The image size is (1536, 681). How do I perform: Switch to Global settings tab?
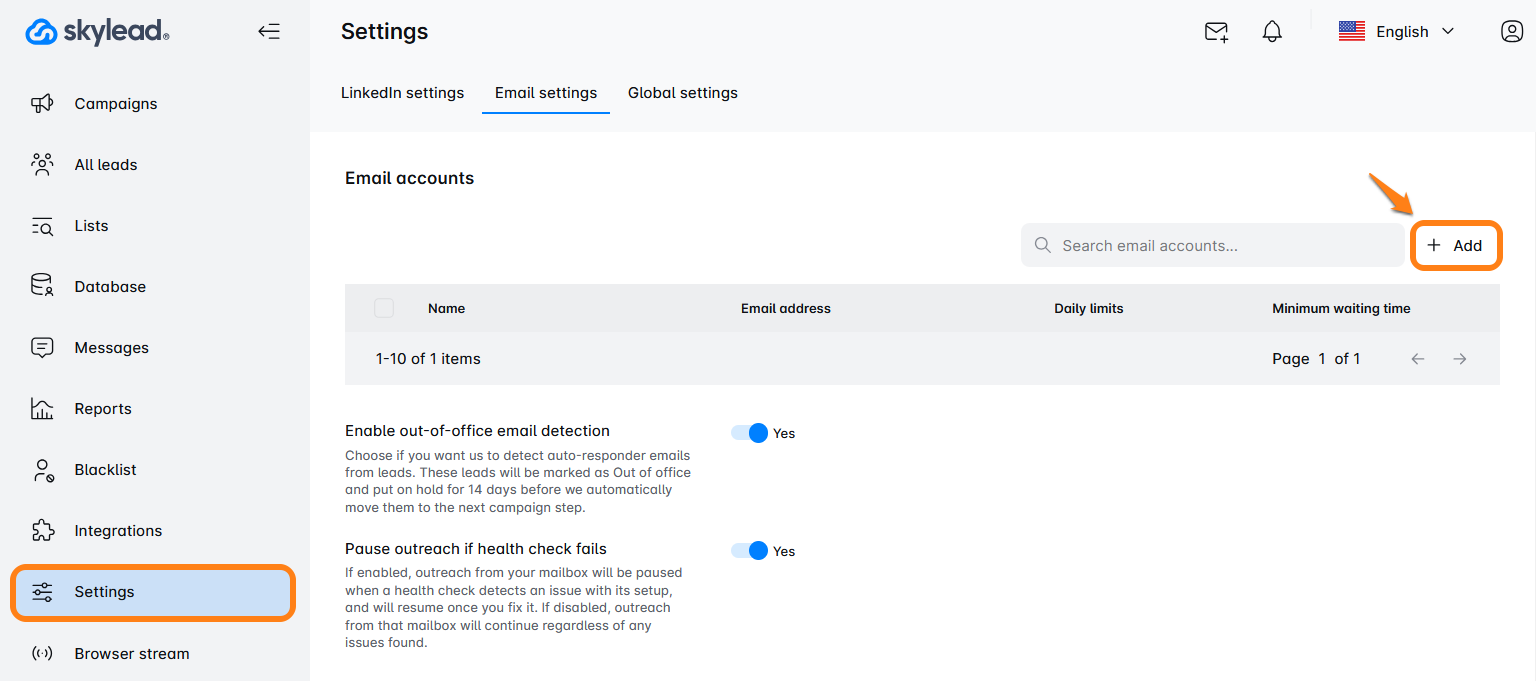[683, 93]
